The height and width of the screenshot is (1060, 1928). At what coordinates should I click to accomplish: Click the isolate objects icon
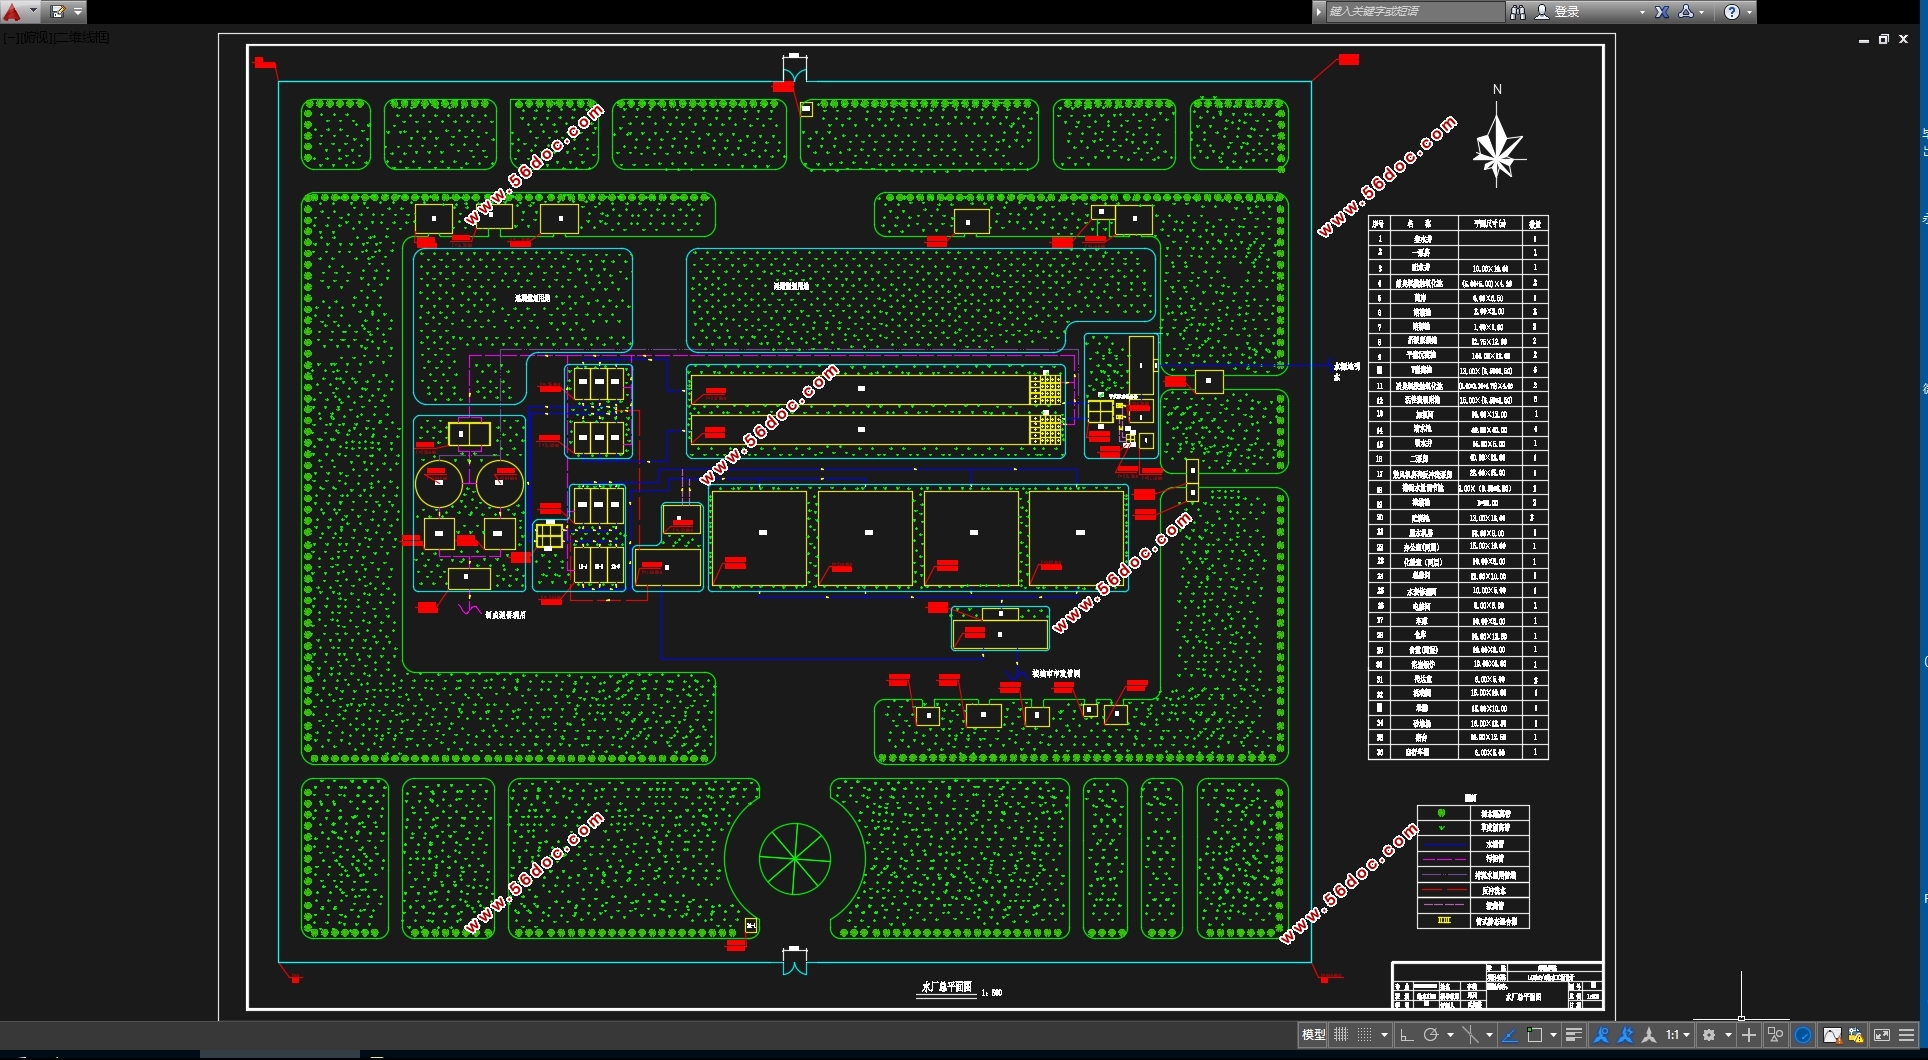[1776, 1035]
